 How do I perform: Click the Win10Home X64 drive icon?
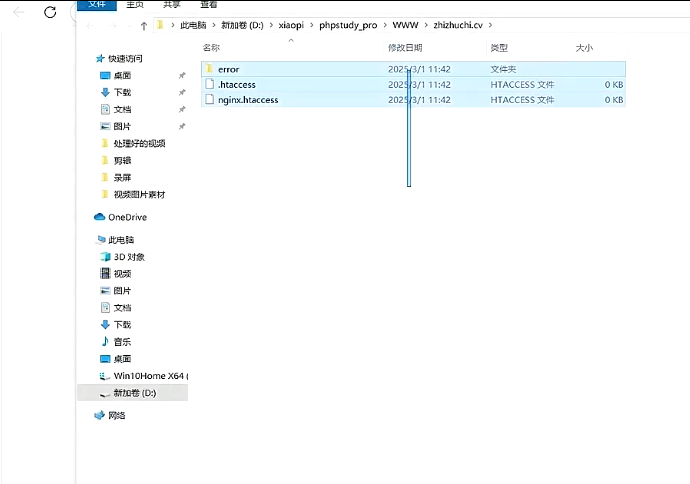105,376
